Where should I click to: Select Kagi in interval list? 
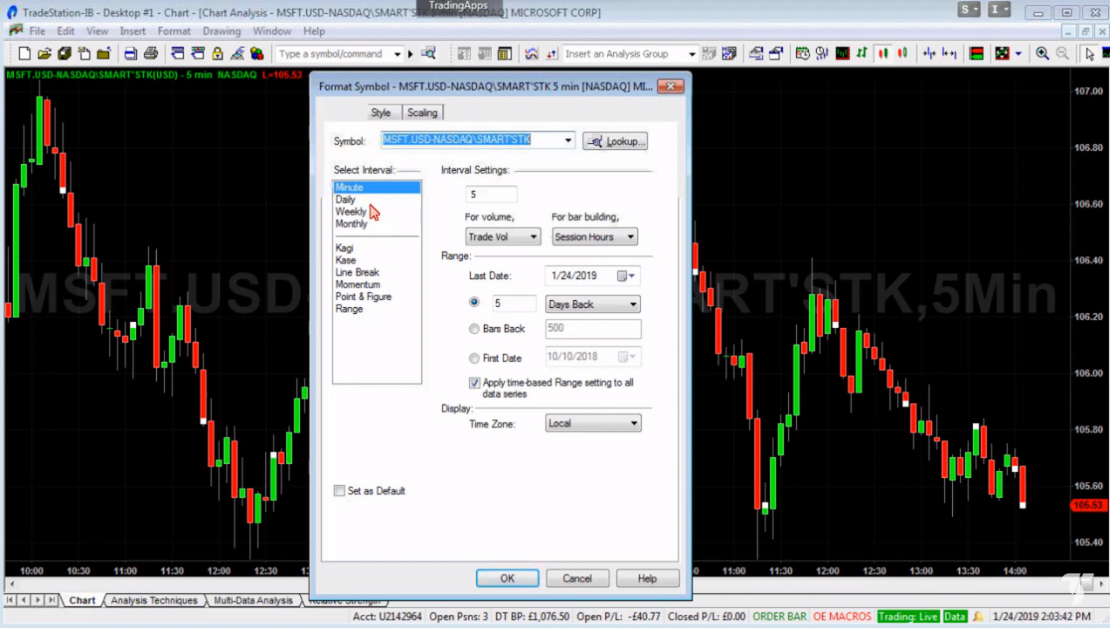(377, 248)
